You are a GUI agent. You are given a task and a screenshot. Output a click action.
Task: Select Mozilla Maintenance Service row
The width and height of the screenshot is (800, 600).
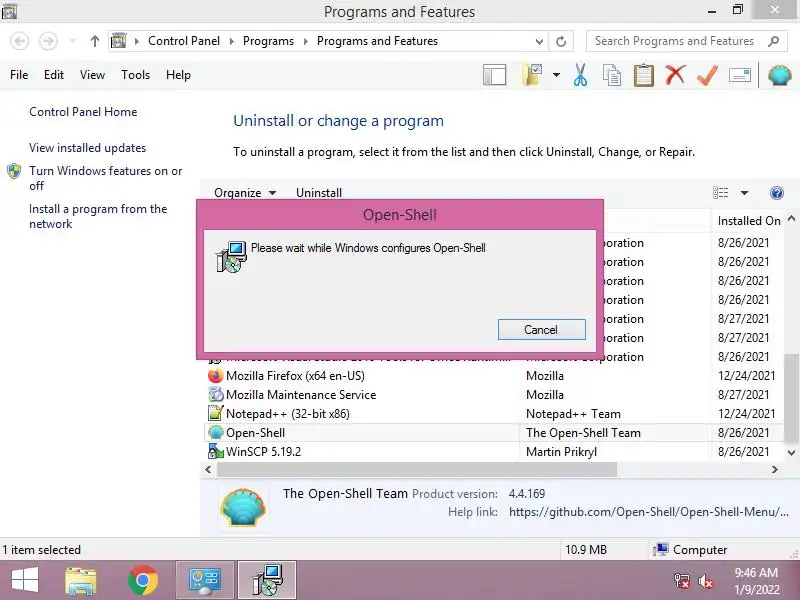[493, 395]
